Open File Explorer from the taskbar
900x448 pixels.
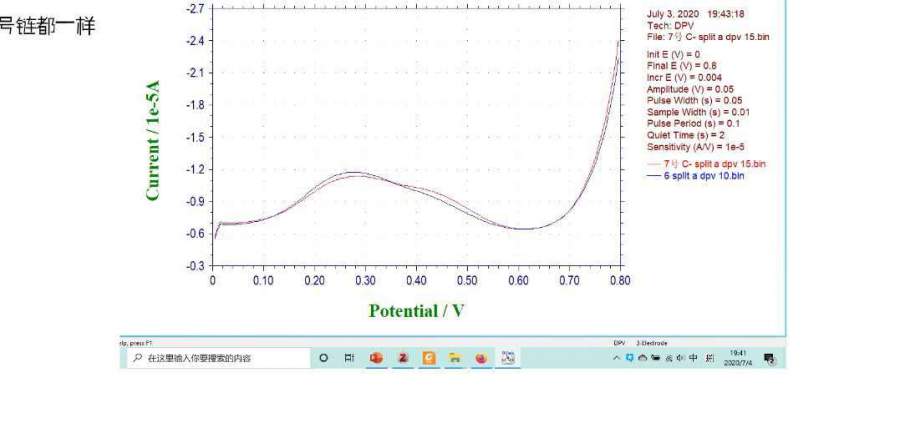pyautogui.click(x=454, y=358)
